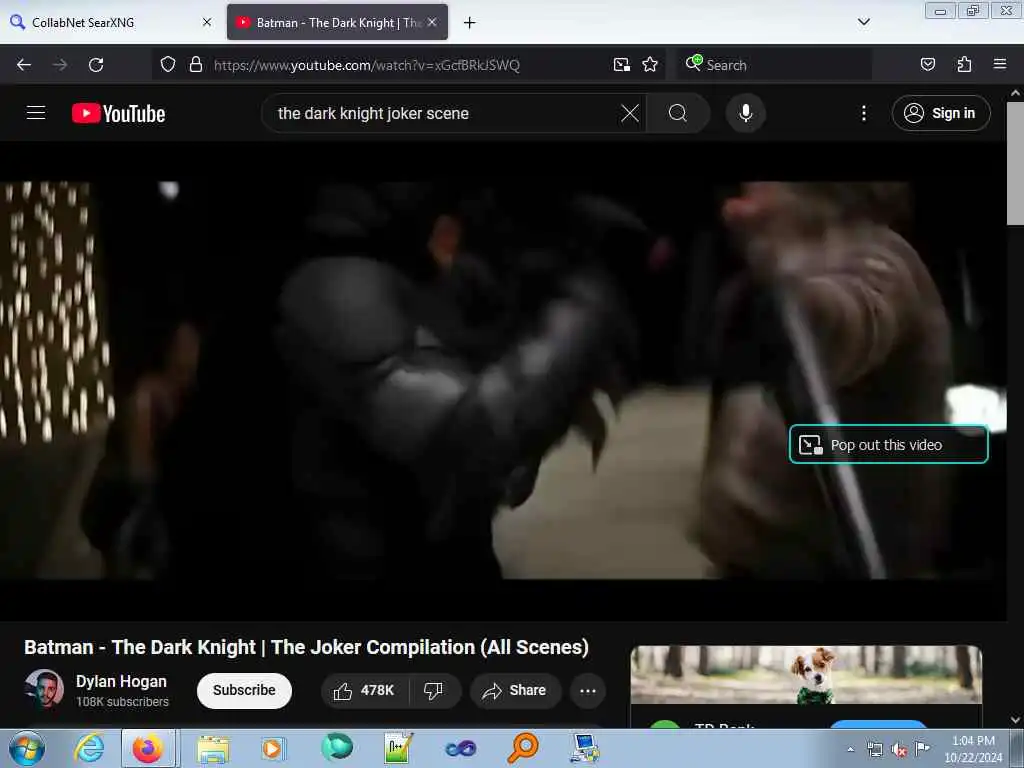
Task: Close the Batman YouTube tab
Action: click(x=432, y=22)
